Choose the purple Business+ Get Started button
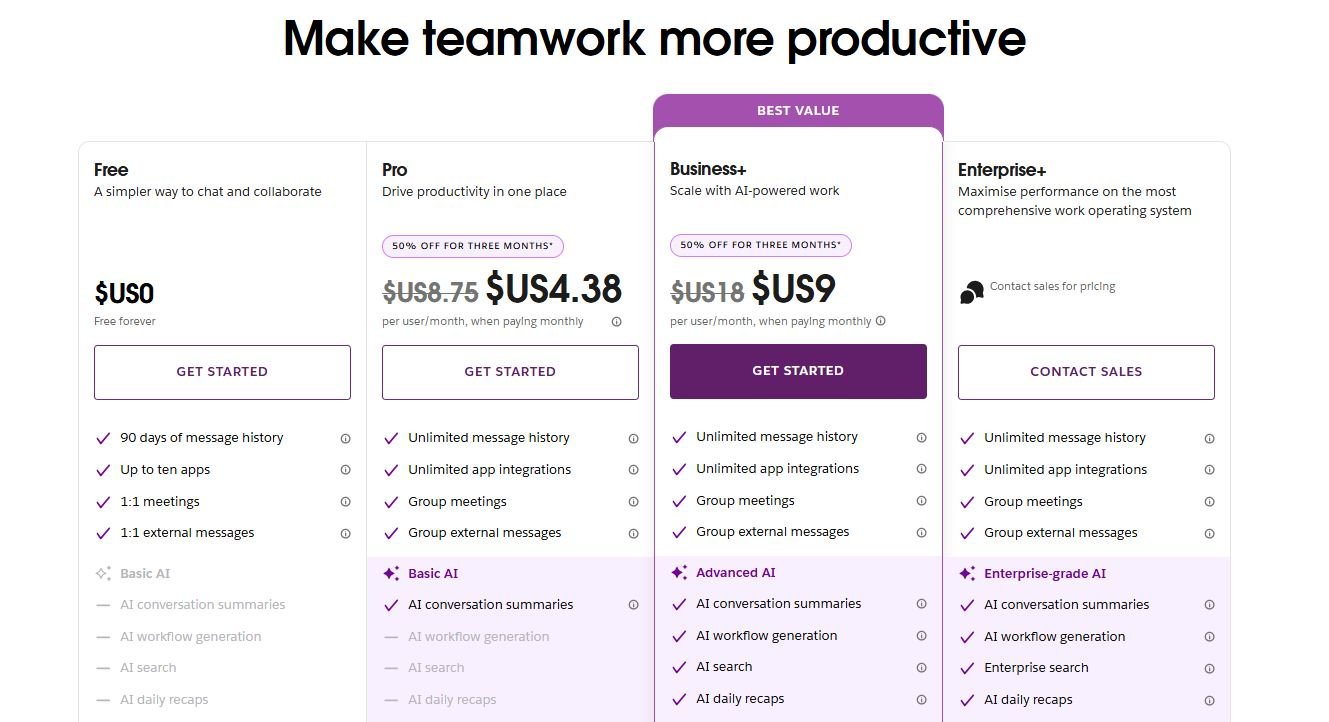Viewport: 1329px width, 722px height. pos(798,371)
